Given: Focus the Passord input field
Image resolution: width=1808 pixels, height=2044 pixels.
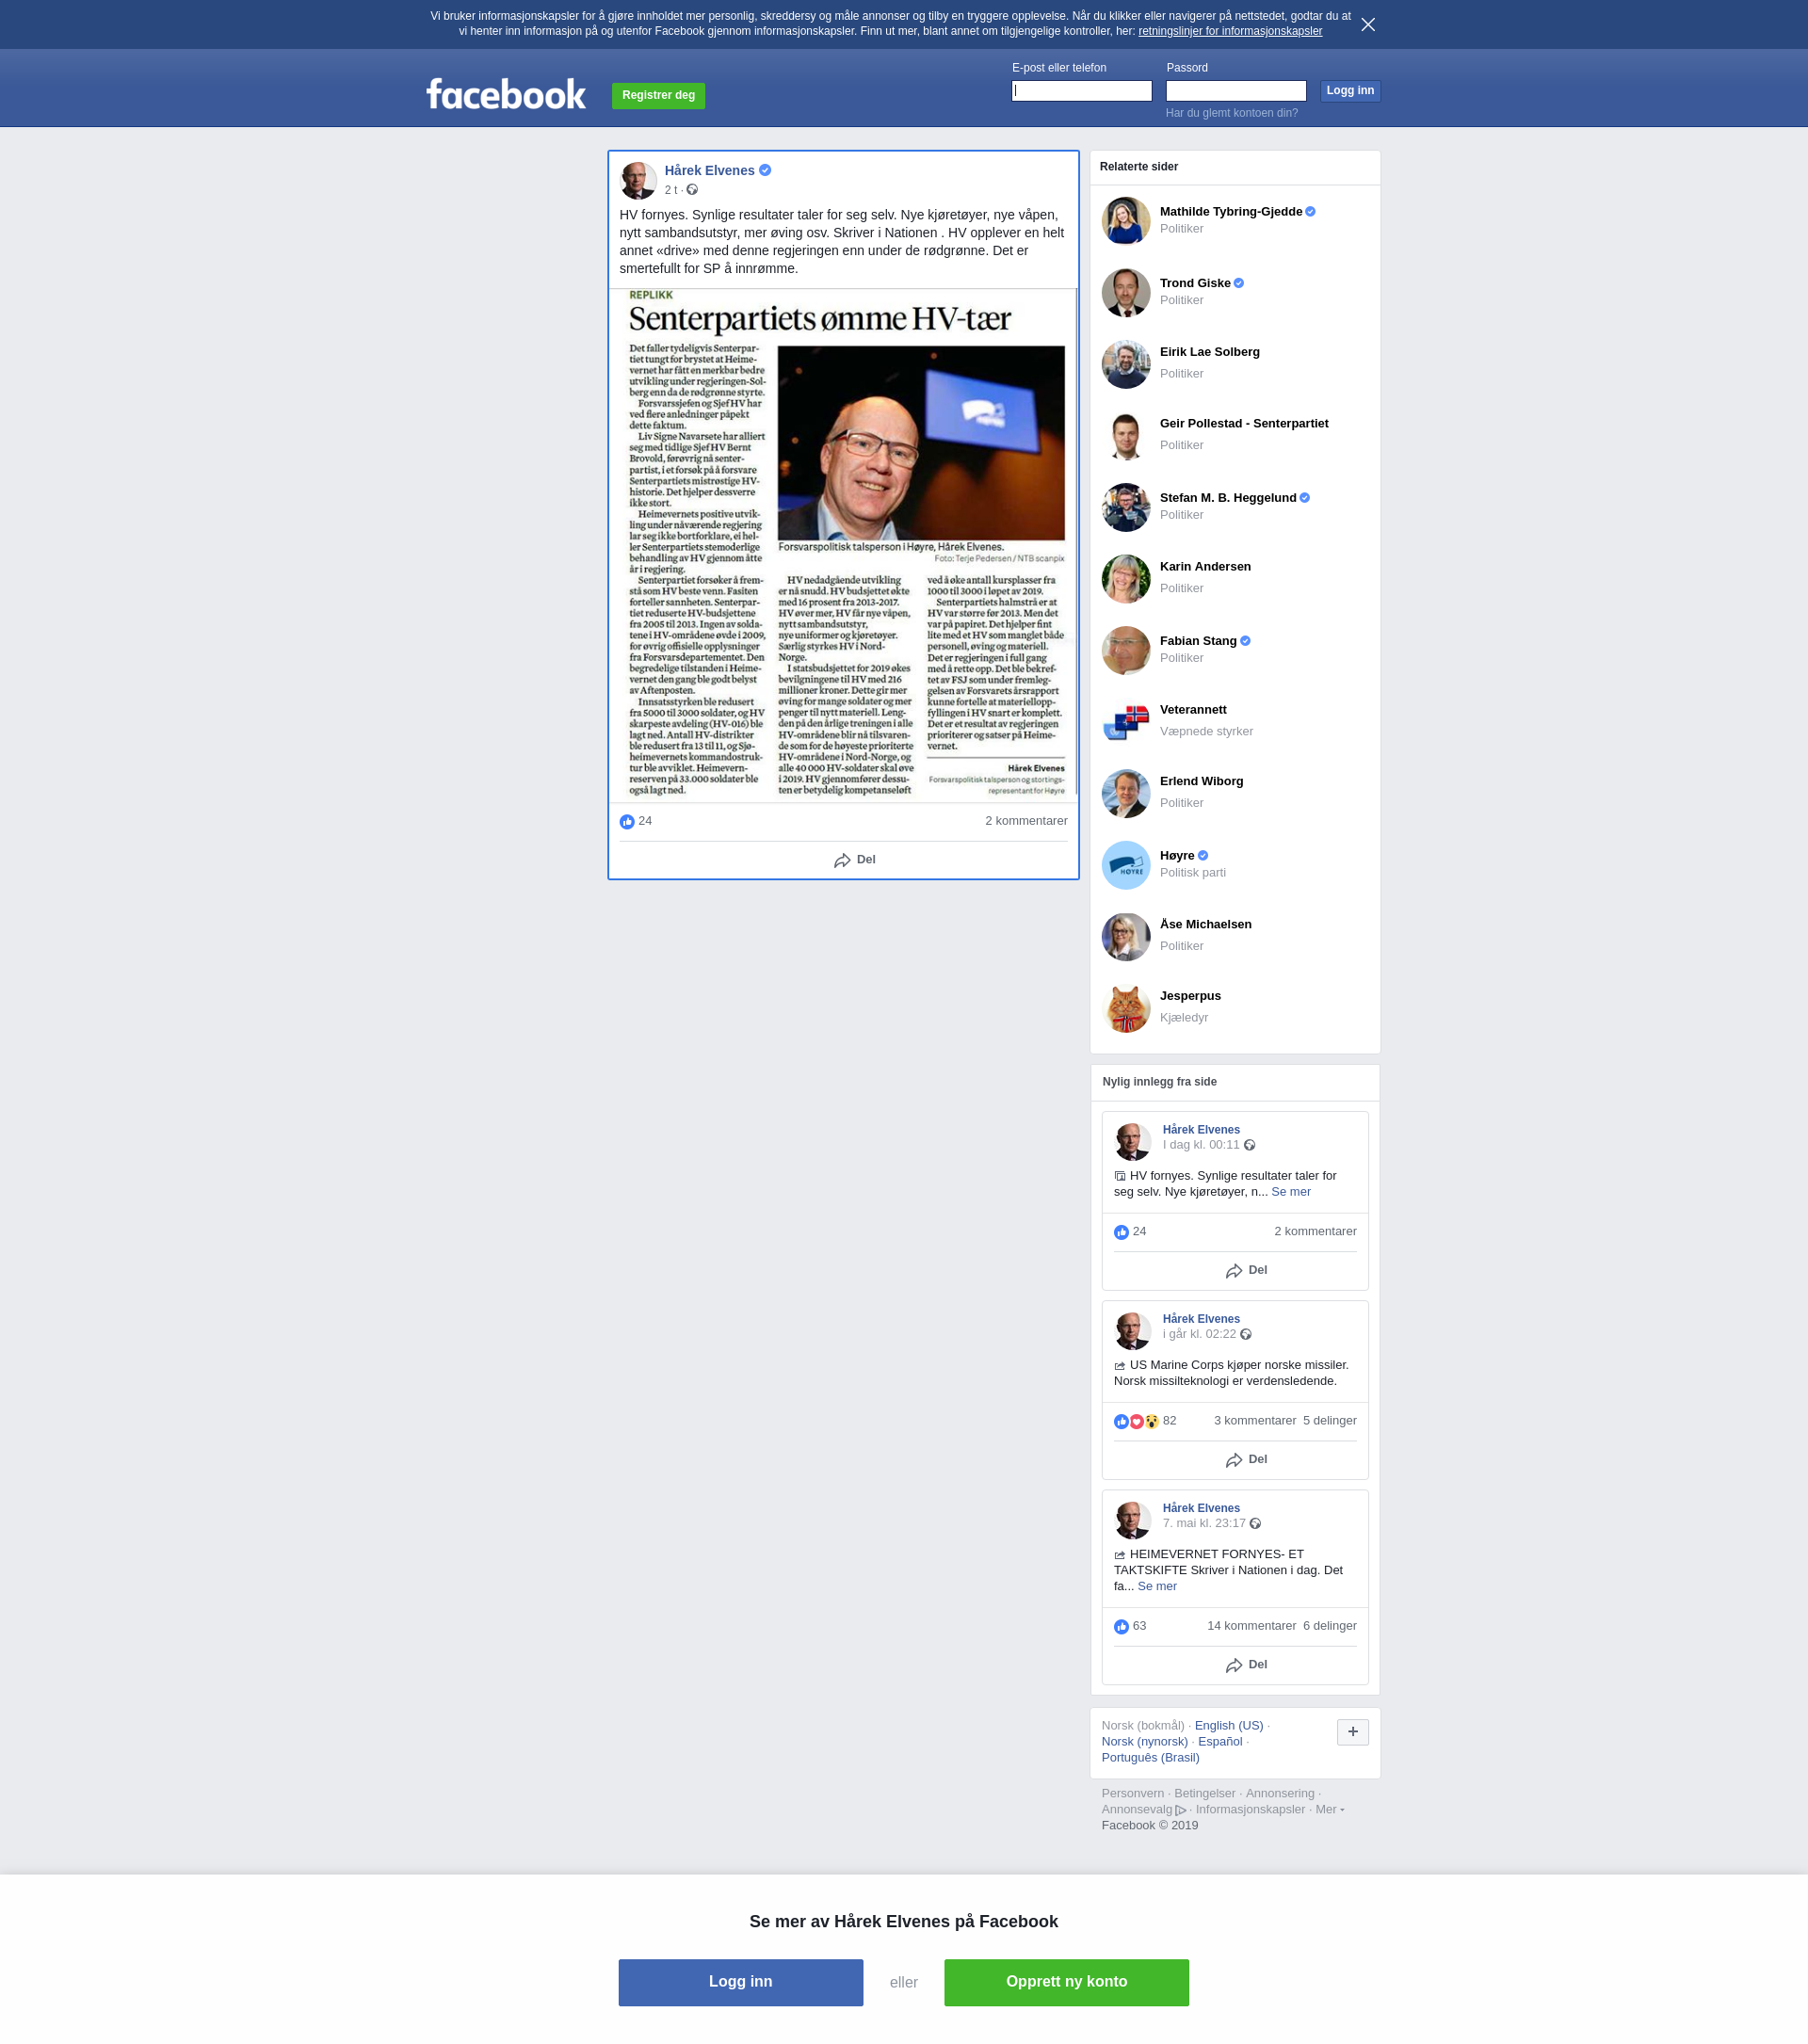Looking at the screenshot, I should (1236, 91).
